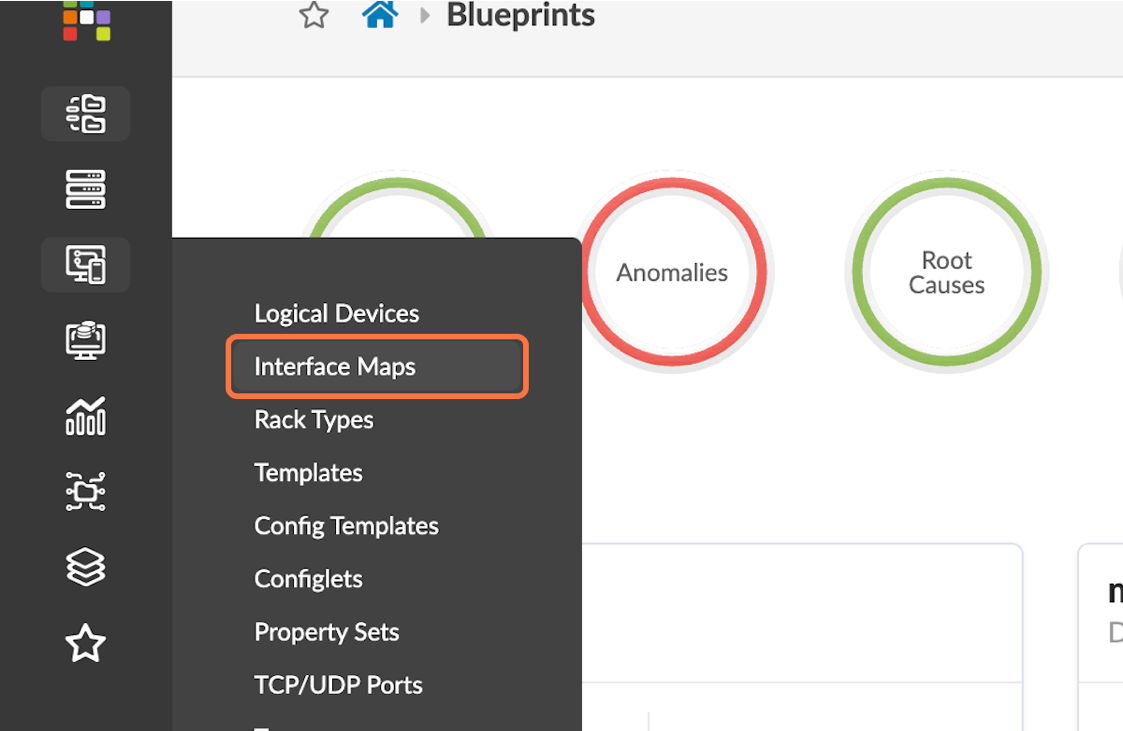Click the Root Causes status circle

click(946, 272)
